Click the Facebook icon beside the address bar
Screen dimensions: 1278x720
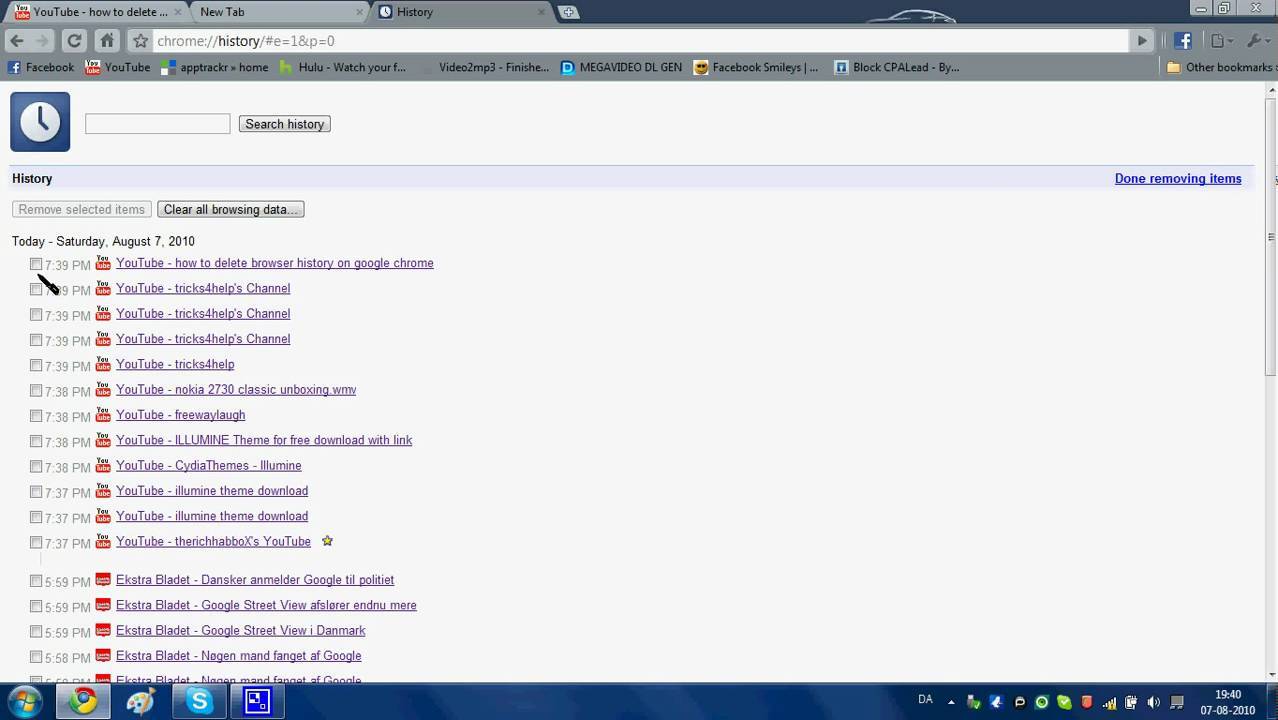tap(1182, 41)
